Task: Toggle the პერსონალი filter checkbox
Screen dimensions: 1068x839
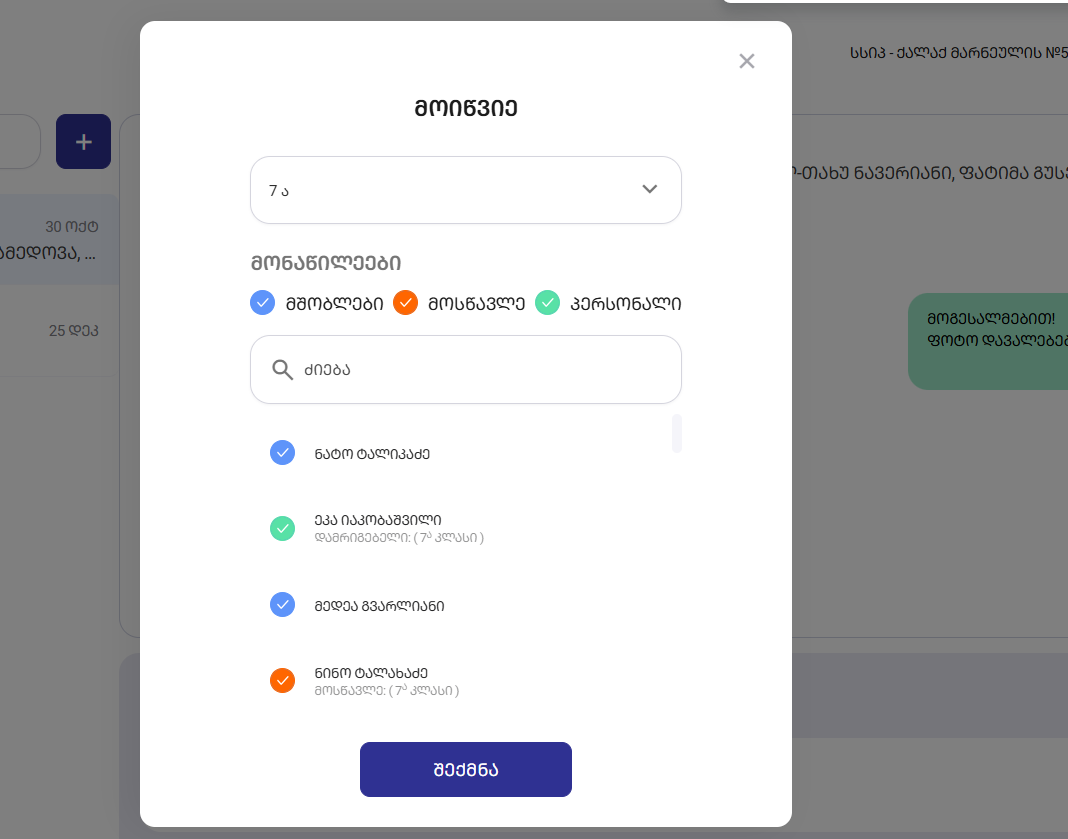Action: pyautogui.click(x=547, y=302)
